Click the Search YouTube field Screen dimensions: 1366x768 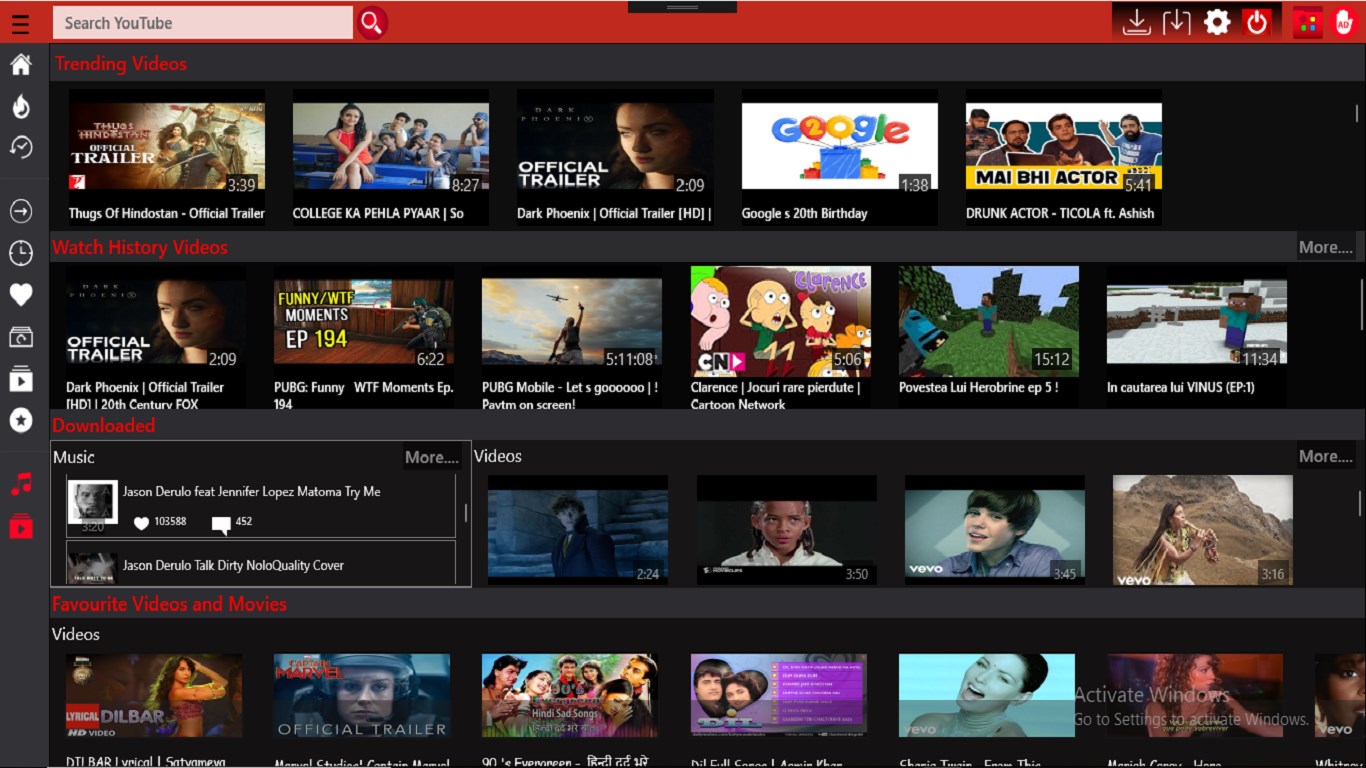[203, 23]
